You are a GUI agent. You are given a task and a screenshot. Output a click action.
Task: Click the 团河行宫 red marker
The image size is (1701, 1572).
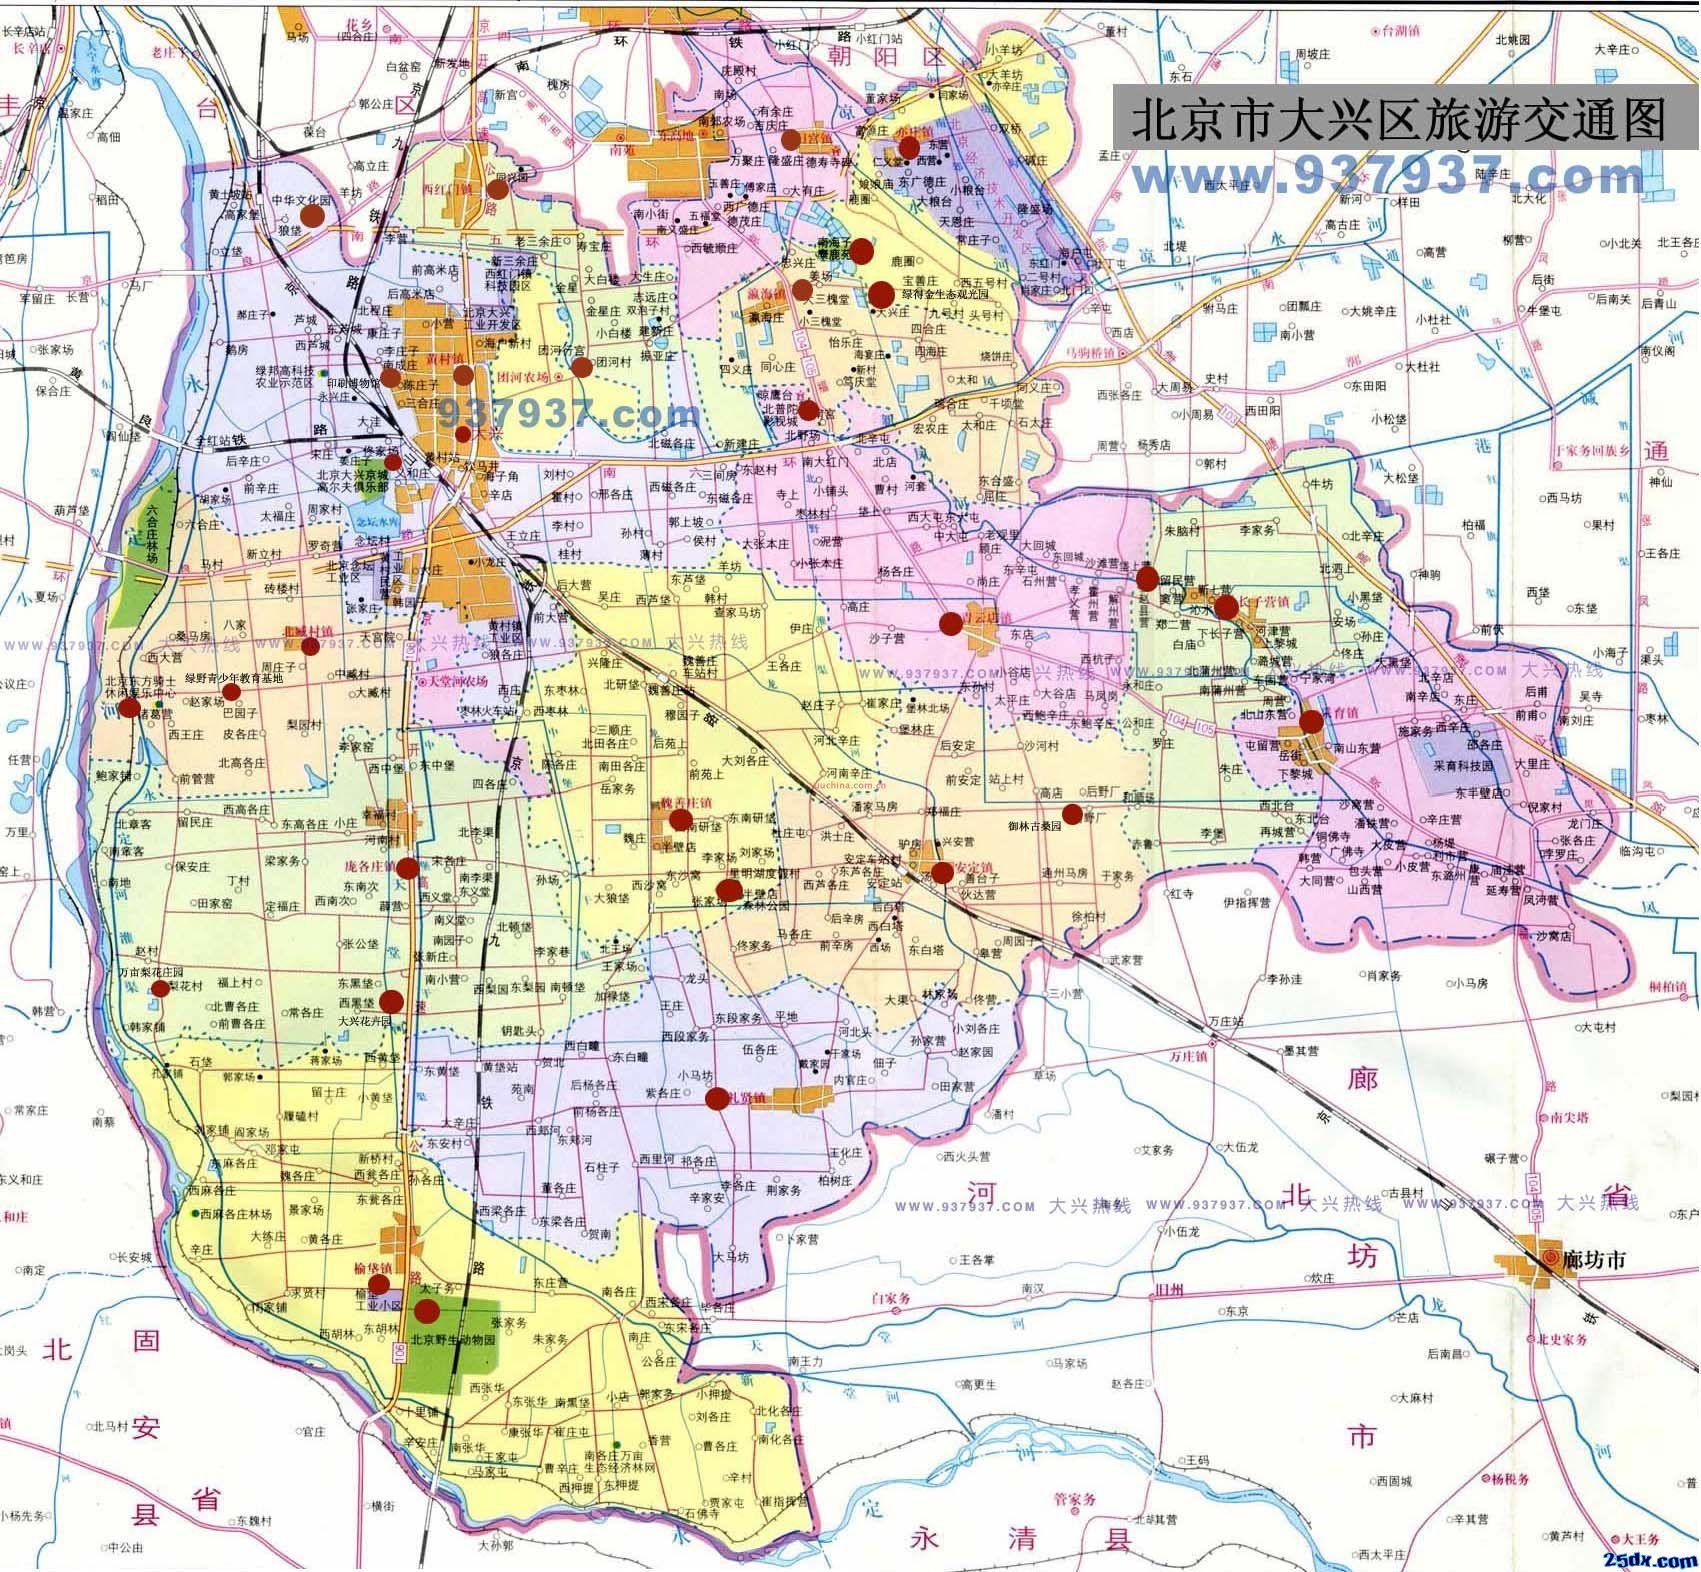pyautogui.click(x=582, y=367)
